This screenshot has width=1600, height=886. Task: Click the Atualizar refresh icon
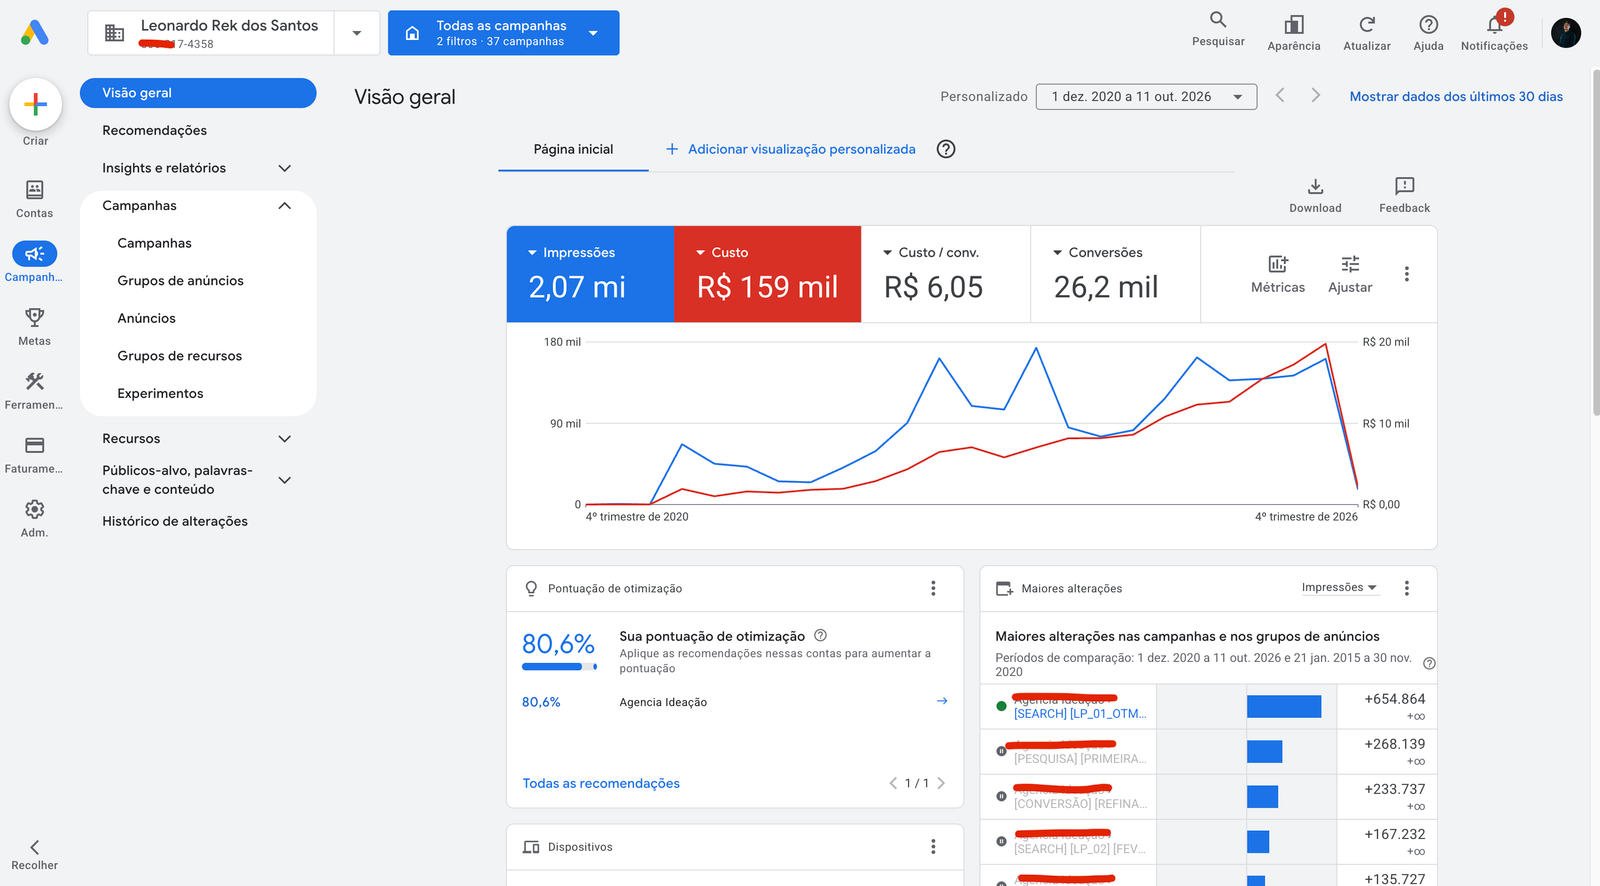tap(1367, 24)
